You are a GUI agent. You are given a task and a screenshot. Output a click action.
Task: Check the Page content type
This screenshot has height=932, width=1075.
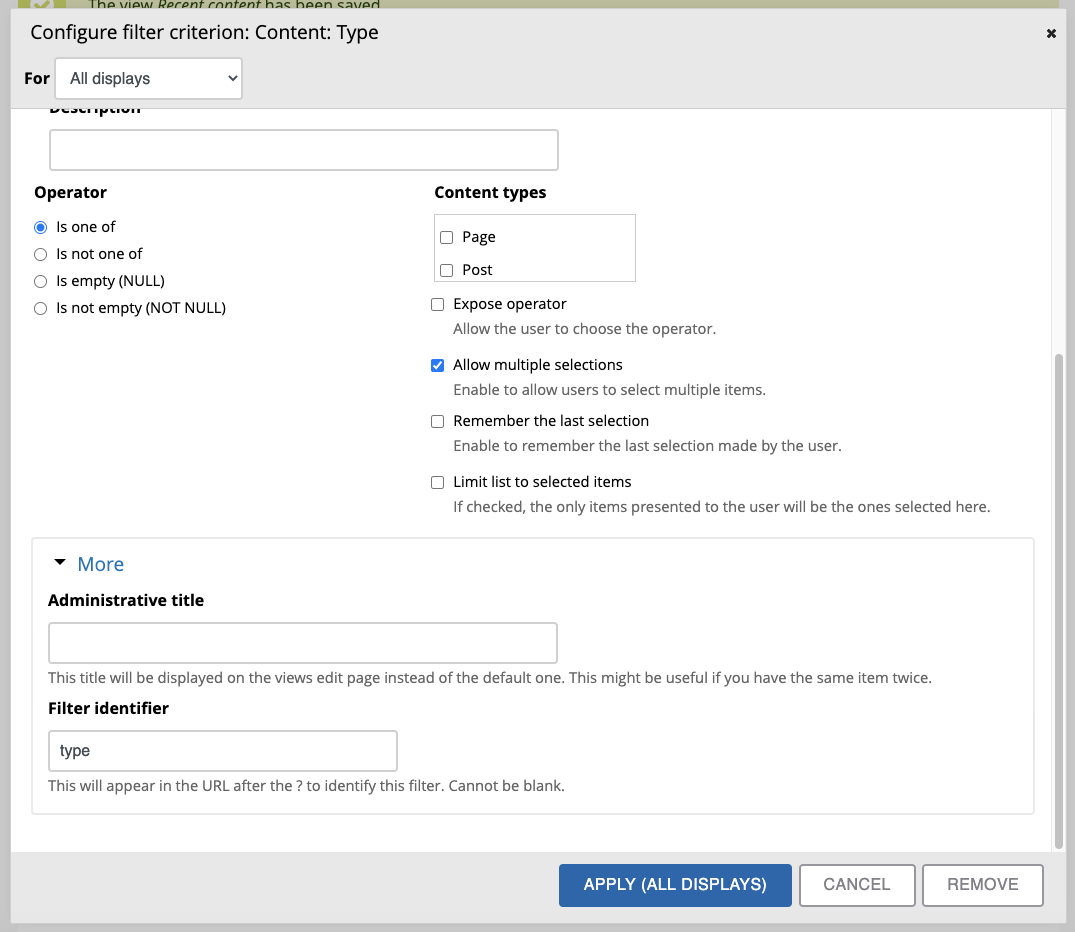click(446, 237)
